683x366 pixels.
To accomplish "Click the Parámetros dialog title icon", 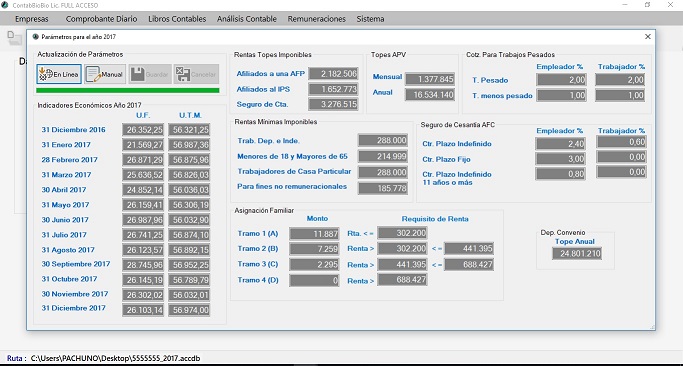I will 36,37.
